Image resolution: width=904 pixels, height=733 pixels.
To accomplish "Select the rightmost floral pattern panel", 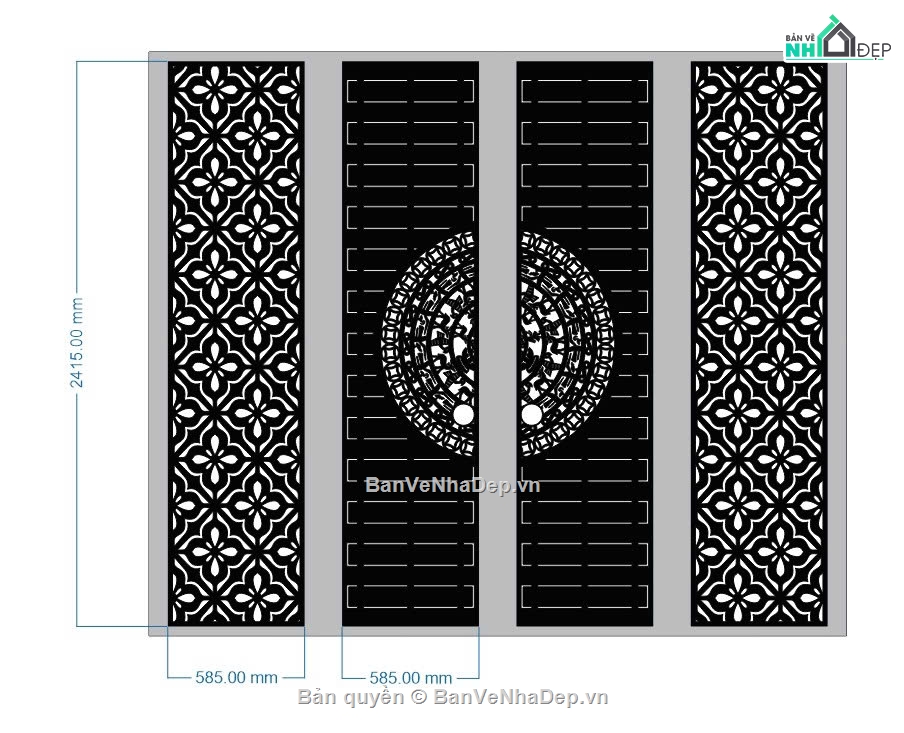I will click(x=759, y=344).
